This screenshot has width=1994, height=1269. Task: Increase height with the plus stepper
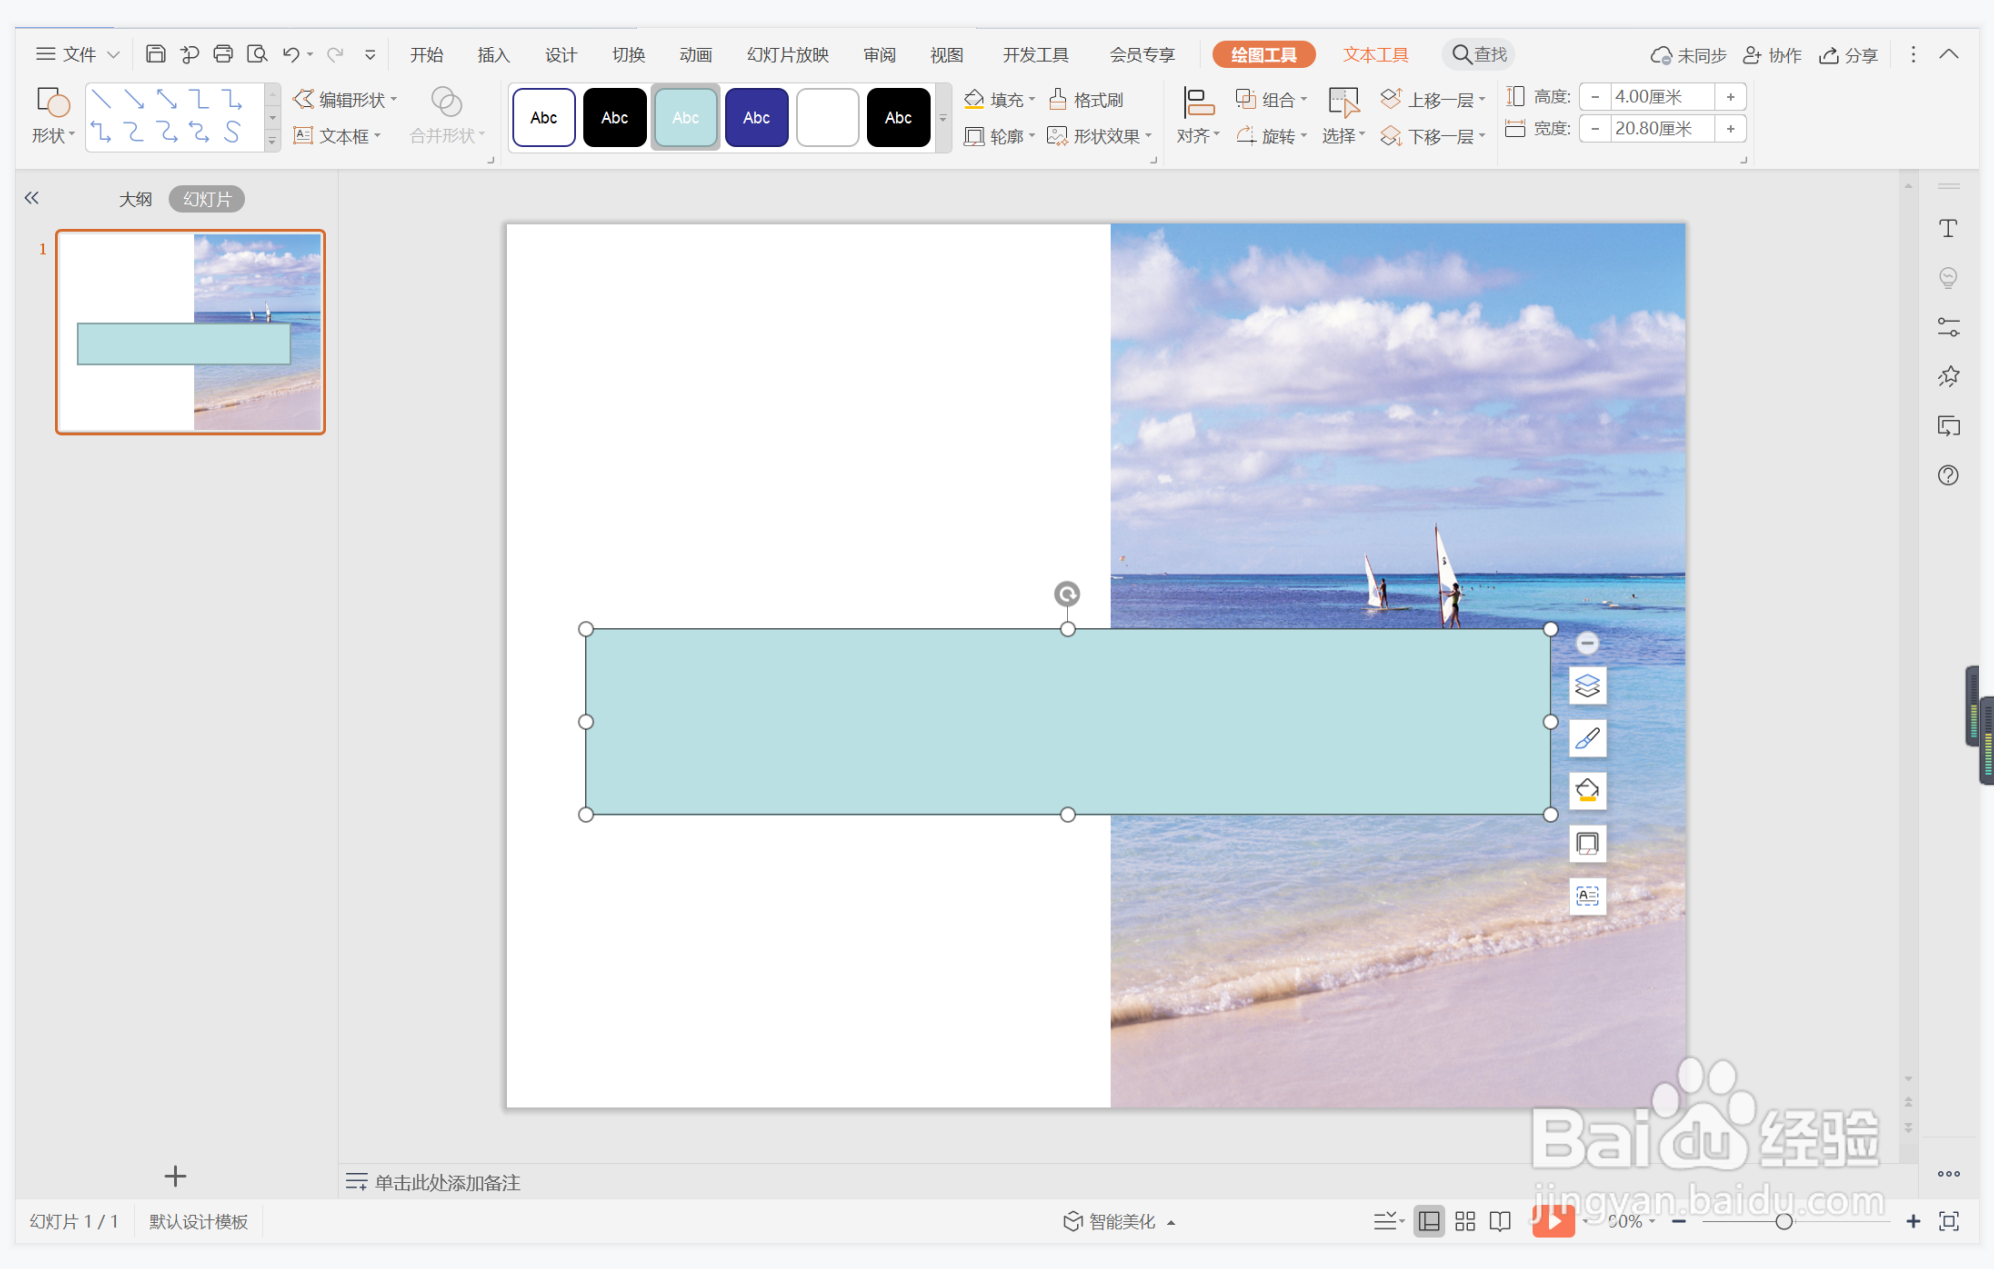click(1730, 97)
